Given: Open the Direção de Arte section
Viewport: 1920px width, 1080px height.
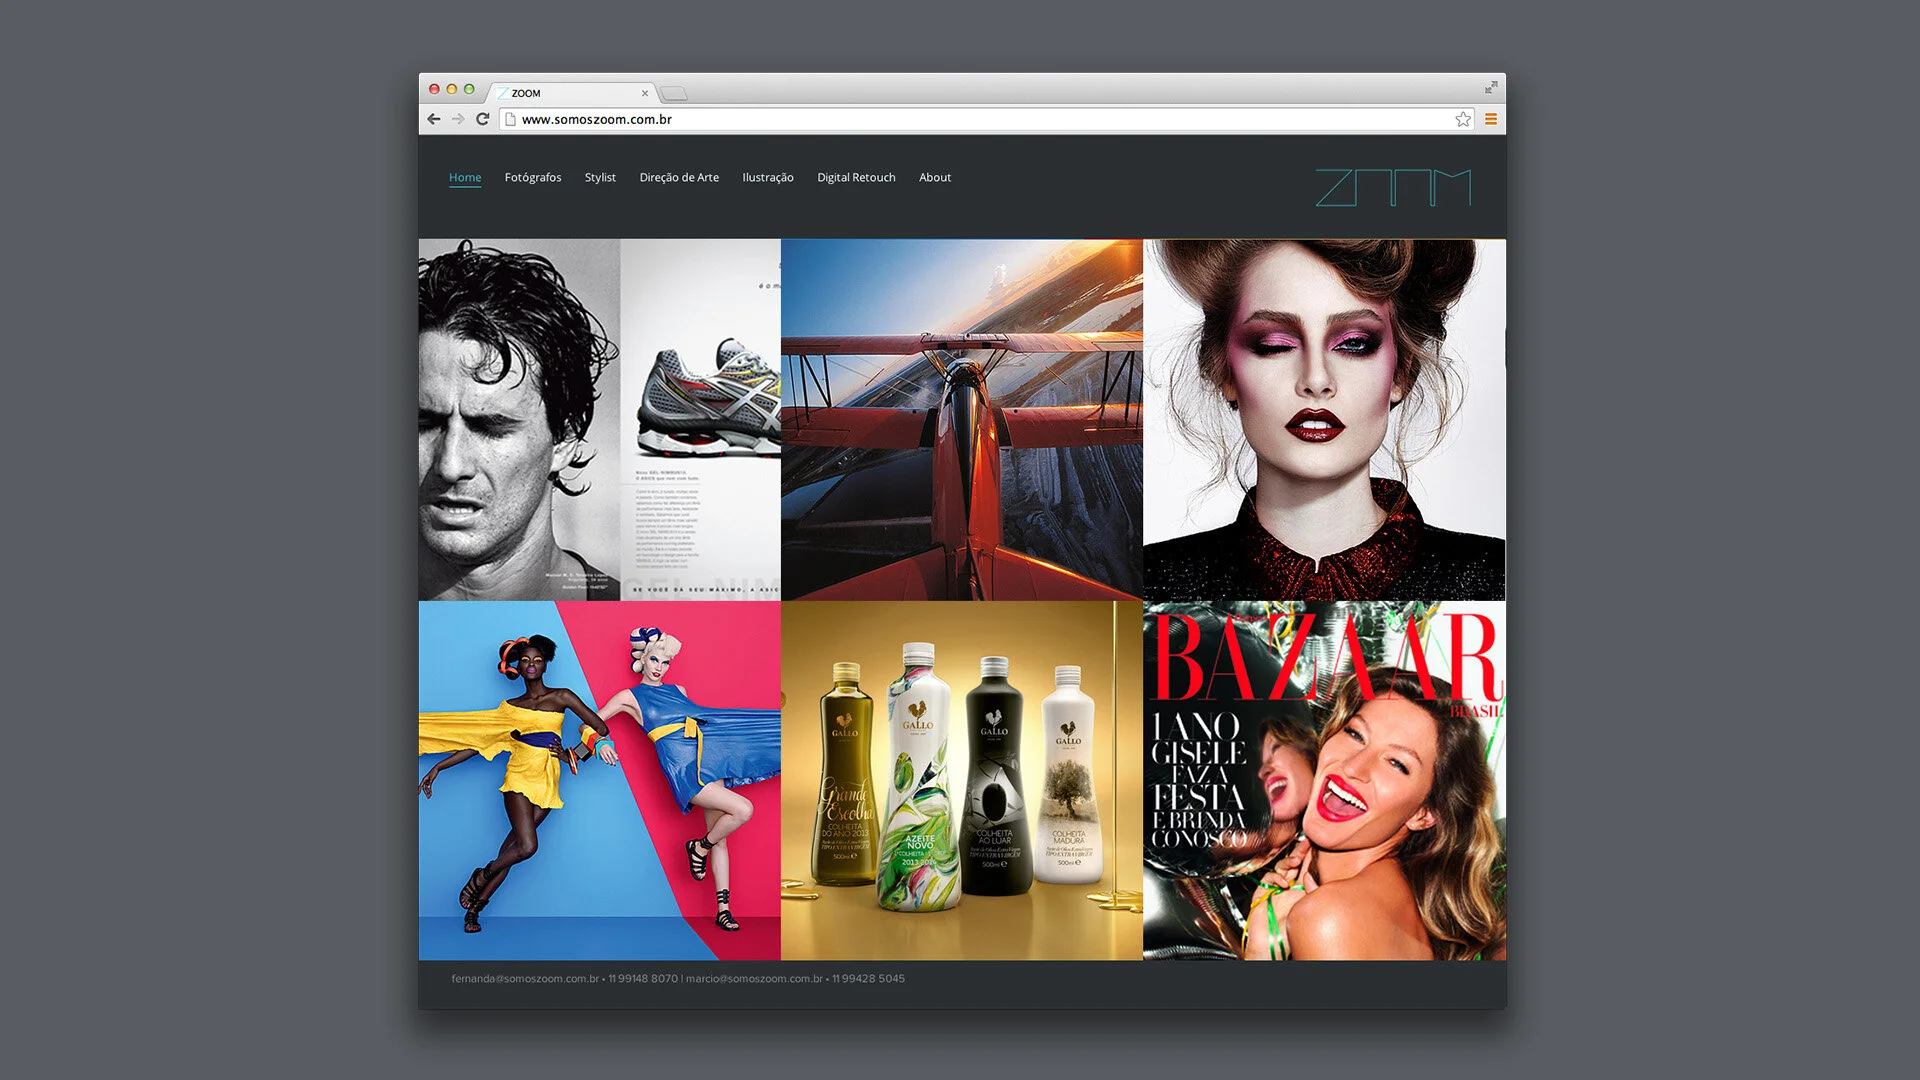Looking at the screenshot, I should point(680,177).
